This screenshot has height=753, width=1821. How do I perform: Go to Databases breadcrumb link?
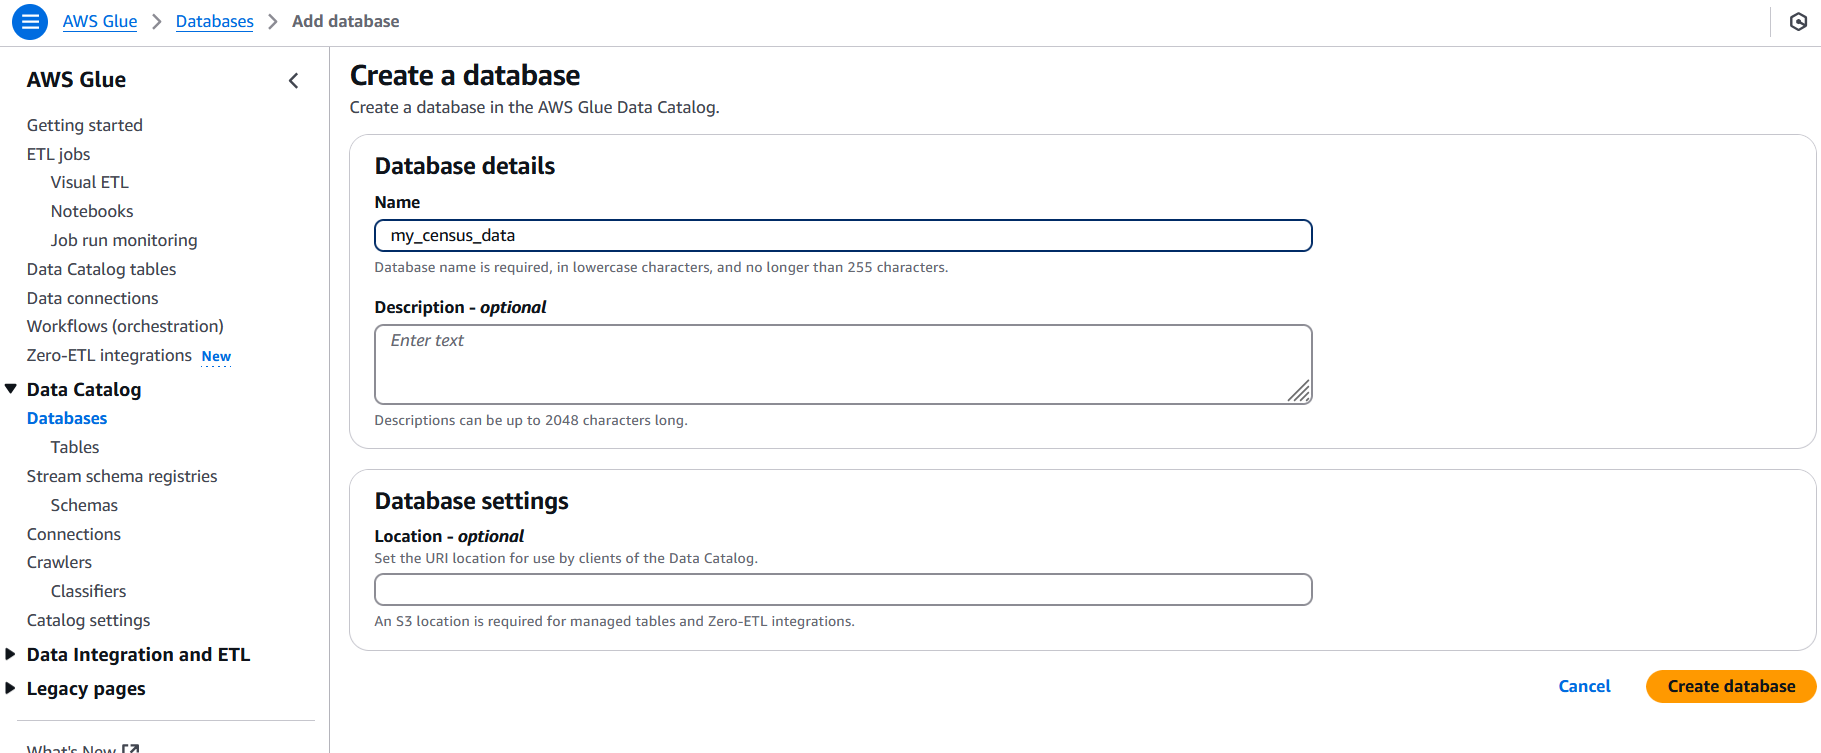214,21
